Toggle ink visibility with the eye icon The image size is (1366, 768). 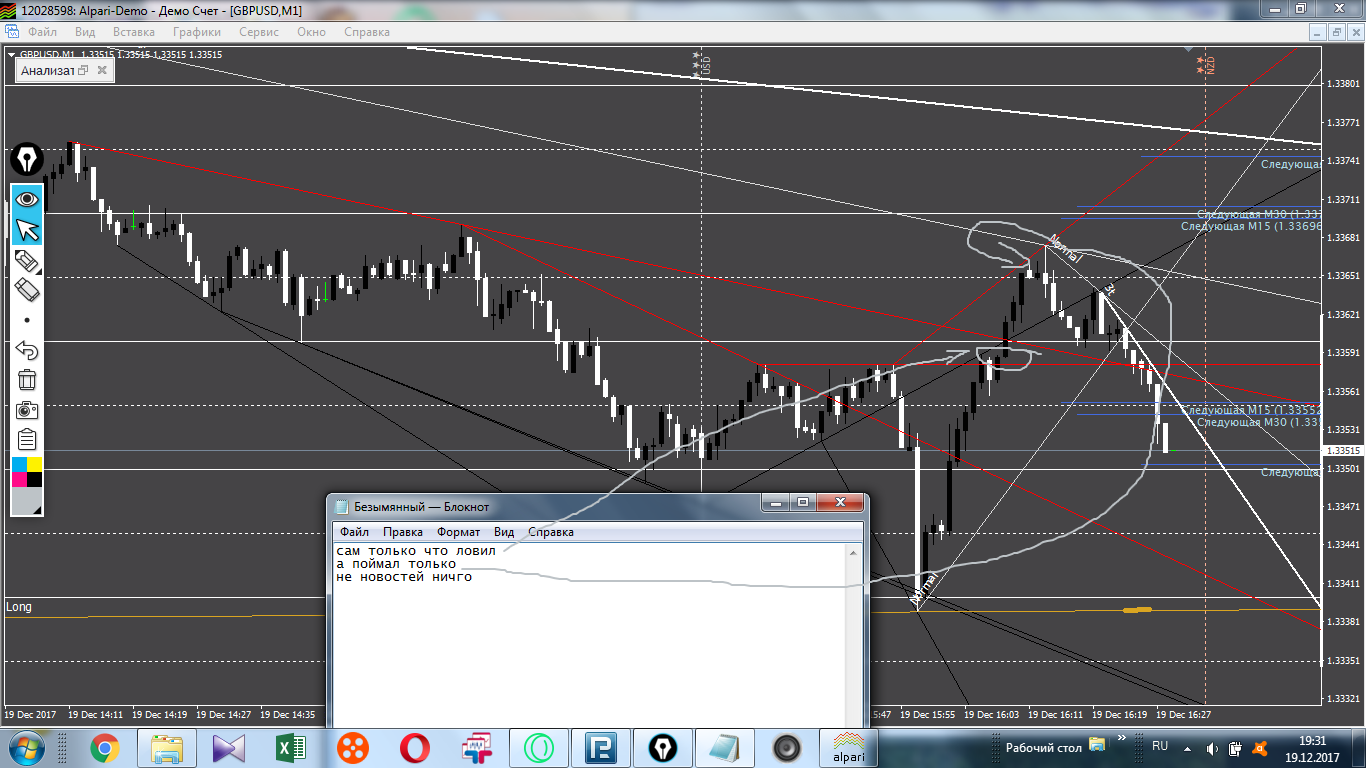click(27, 199)
